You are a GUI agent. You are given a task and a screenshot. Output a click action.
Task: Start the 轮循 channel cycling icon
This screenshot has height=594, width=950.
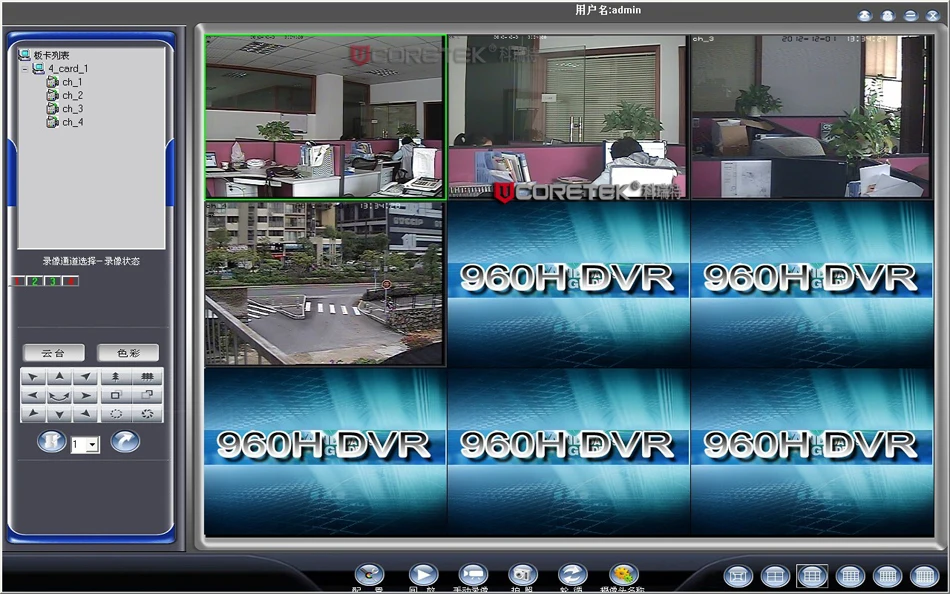(573, 575)
